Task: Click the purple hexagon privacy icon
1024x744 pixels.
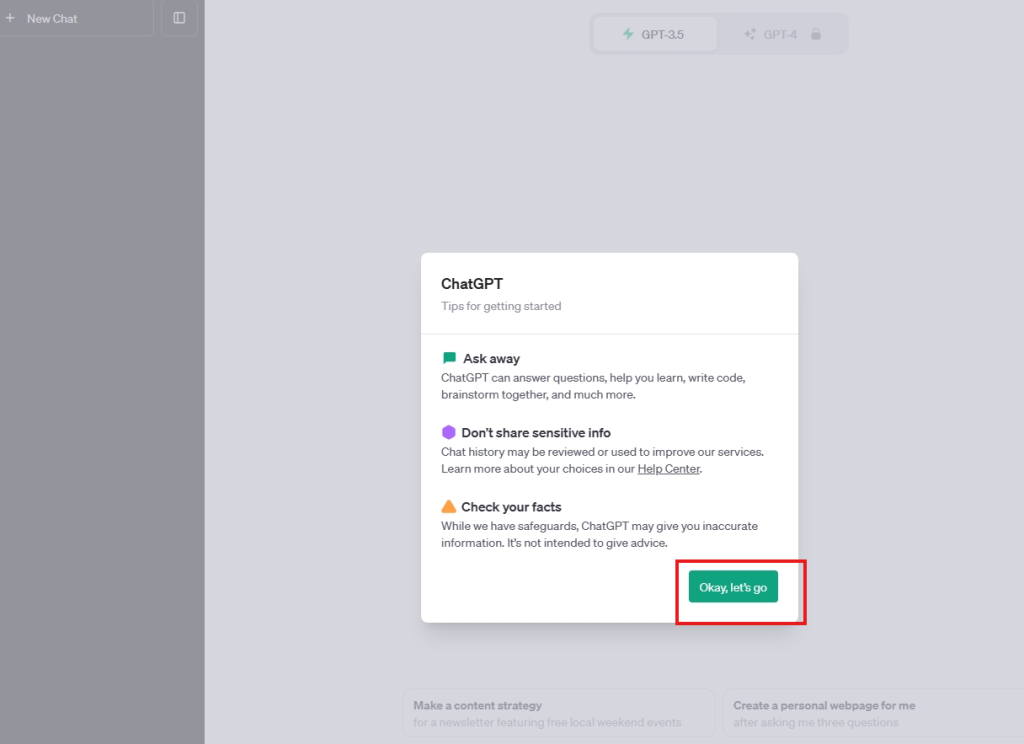Action: pyautogui.click(x=449, y=433)
